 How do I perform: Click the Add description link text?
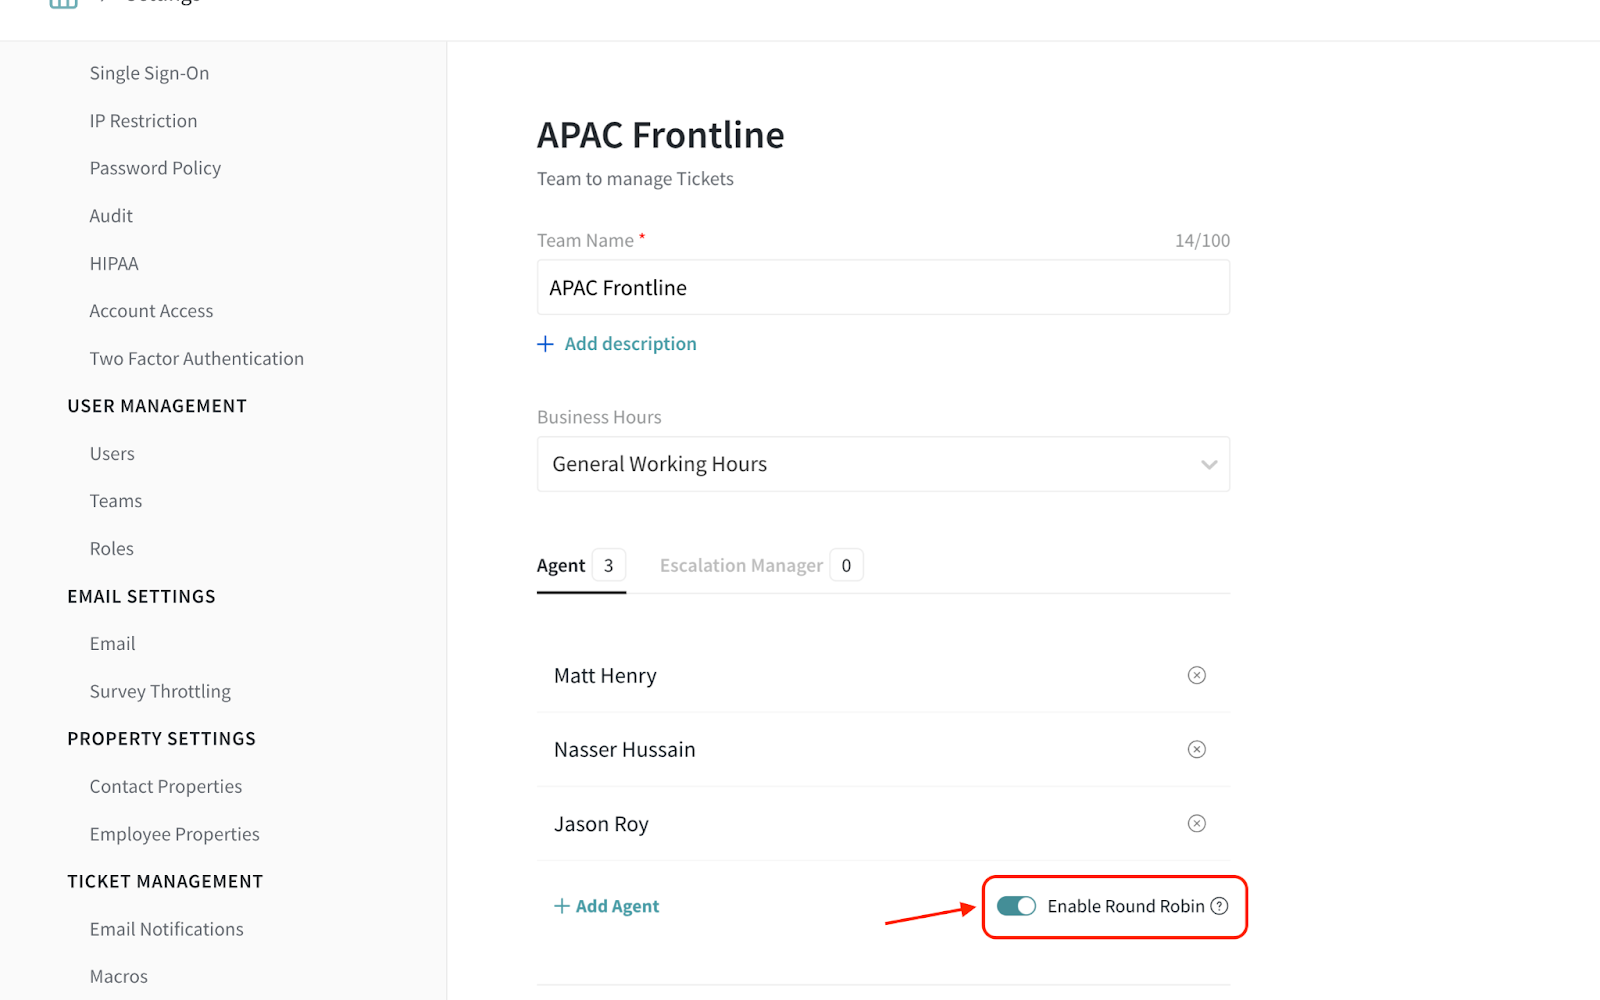(x=630, y=344)
